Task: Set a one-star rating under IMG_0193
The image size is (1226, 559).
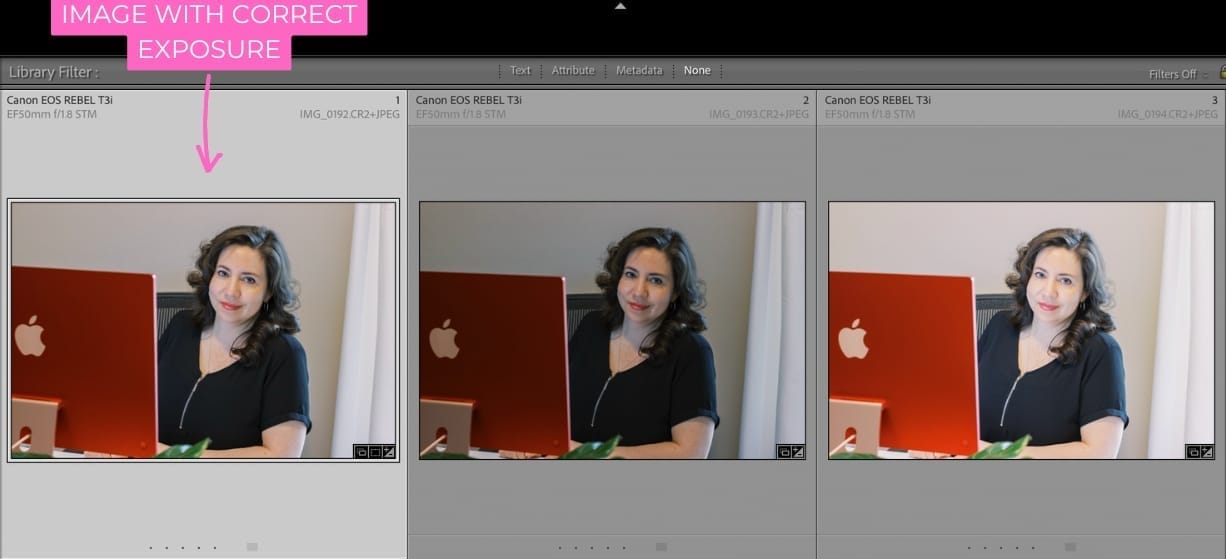Action: coord(560,548)
